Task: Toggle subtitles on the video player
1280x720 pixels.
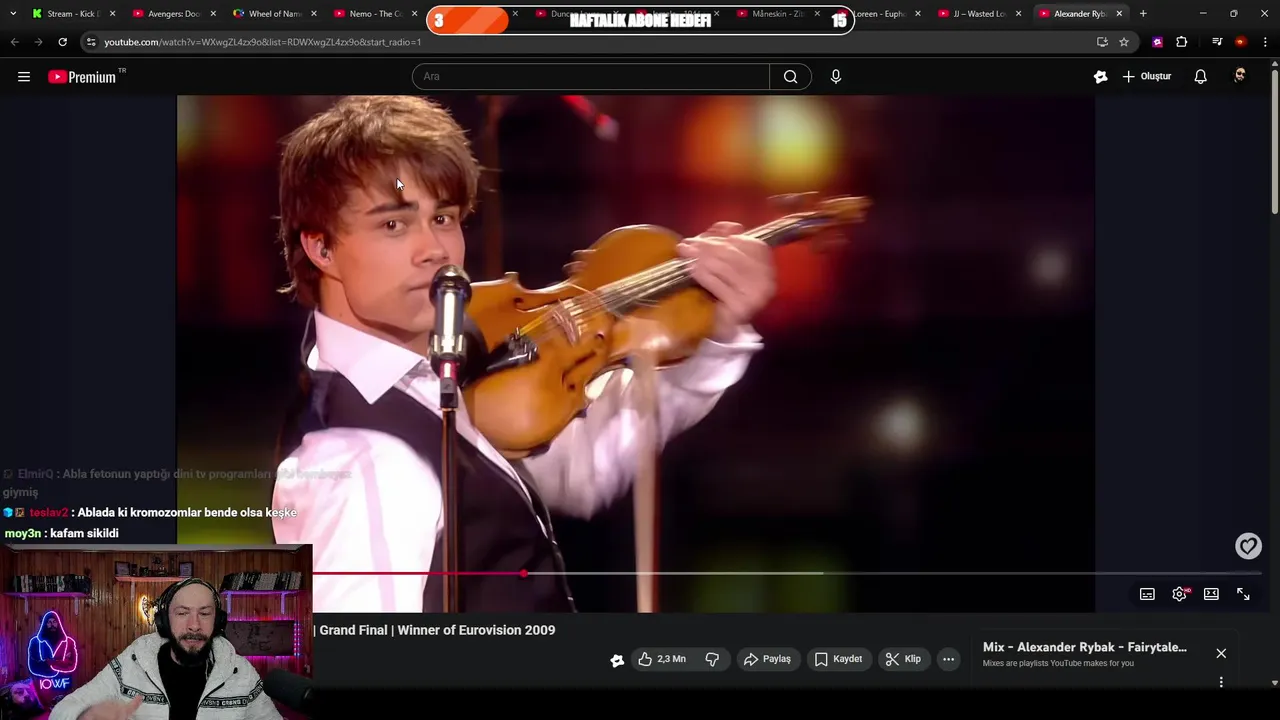Action: [1147, 594]
